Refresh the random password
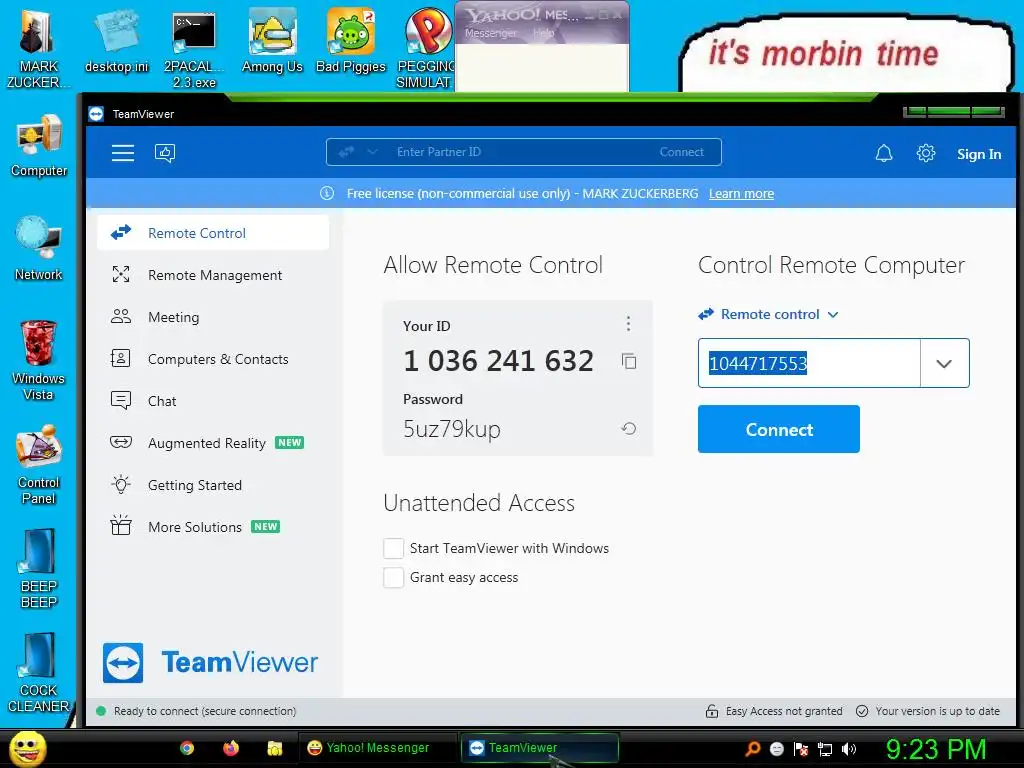 [x=628, y=428]
